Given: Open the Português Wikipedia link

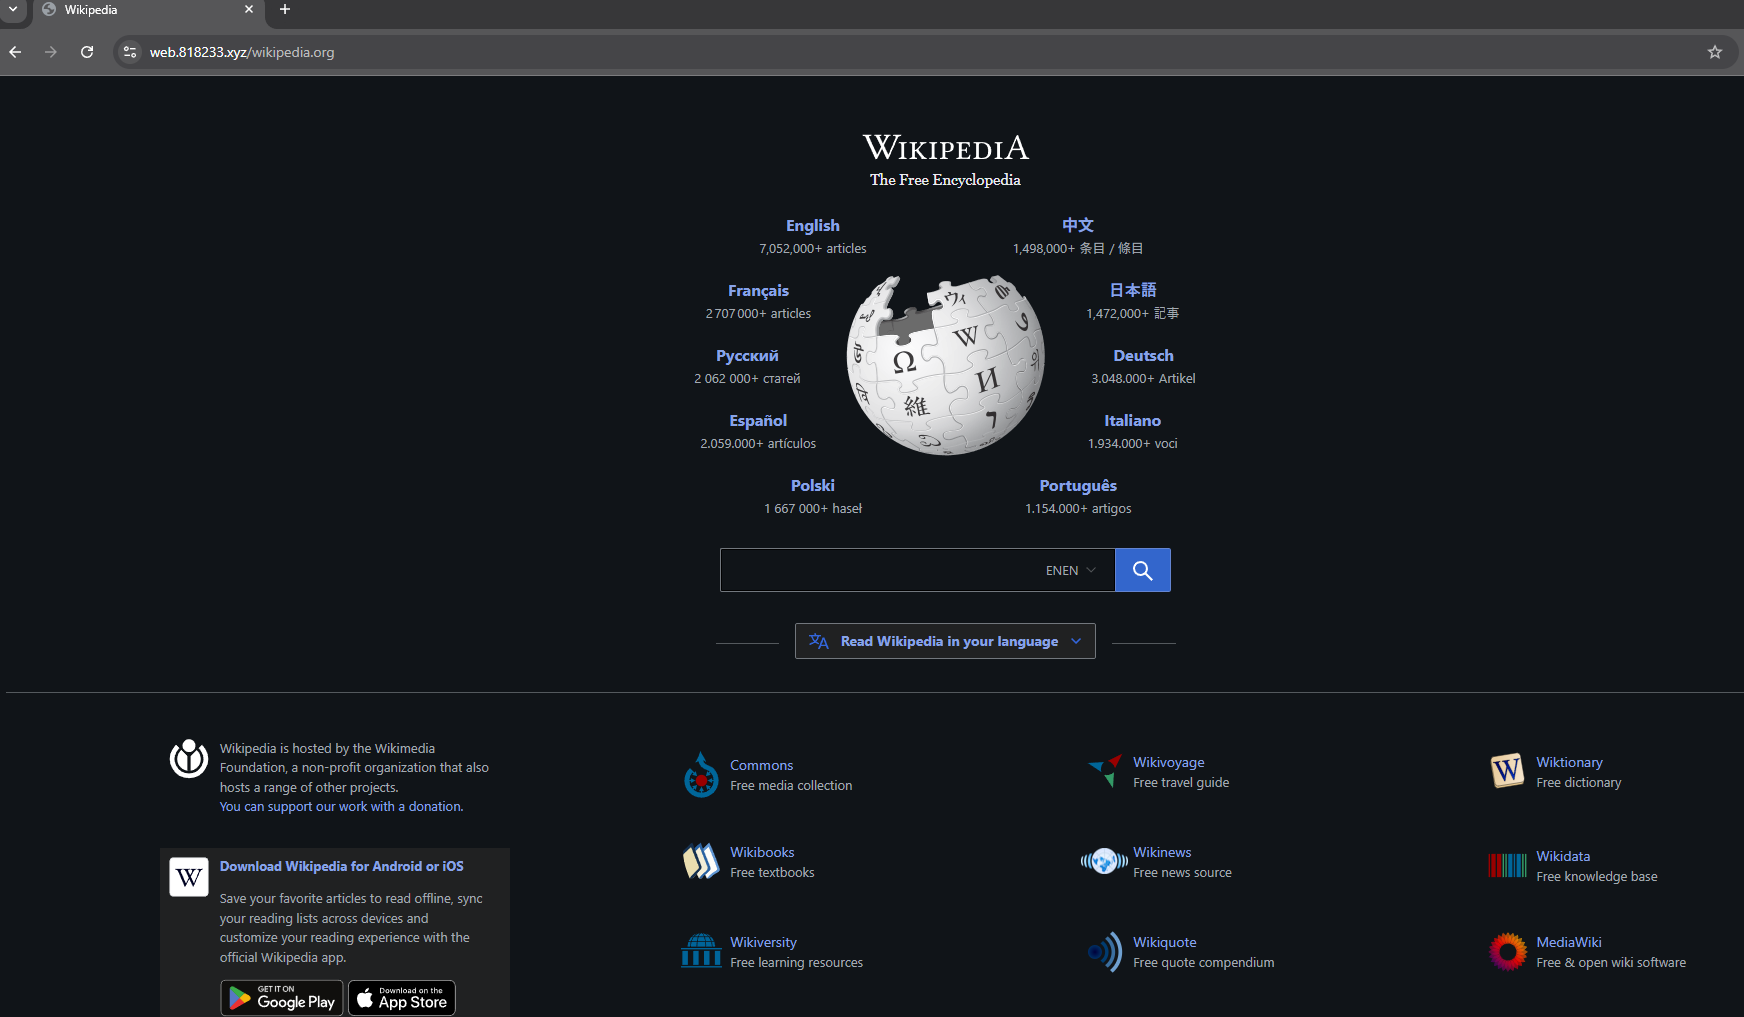Looking at the screenshot, I should (x=1078, y=486).
